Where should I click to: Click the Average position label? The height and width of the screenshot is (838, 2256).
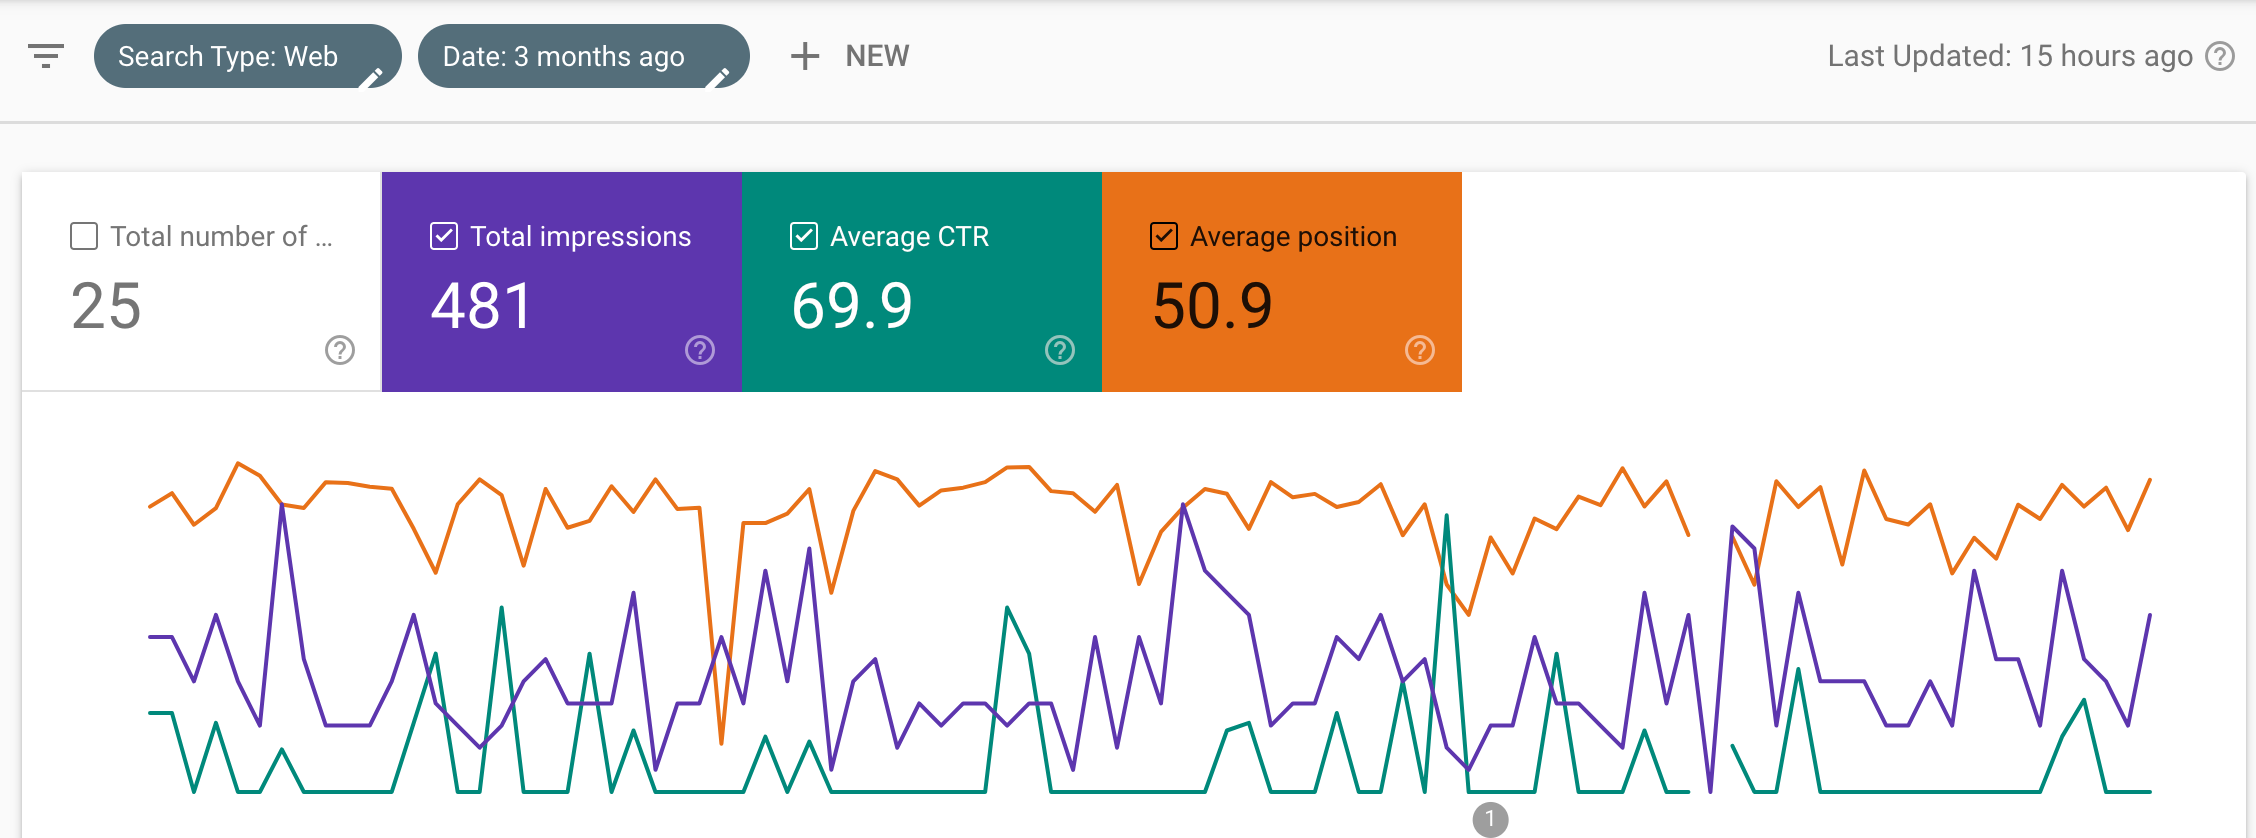(1293, 237)
